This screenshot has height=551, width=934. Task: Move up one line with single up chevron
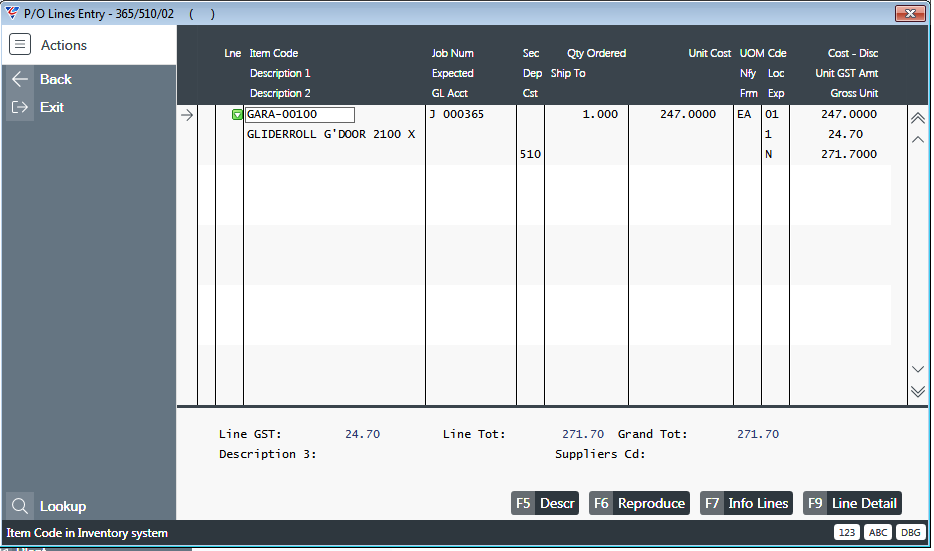point(918,139)
